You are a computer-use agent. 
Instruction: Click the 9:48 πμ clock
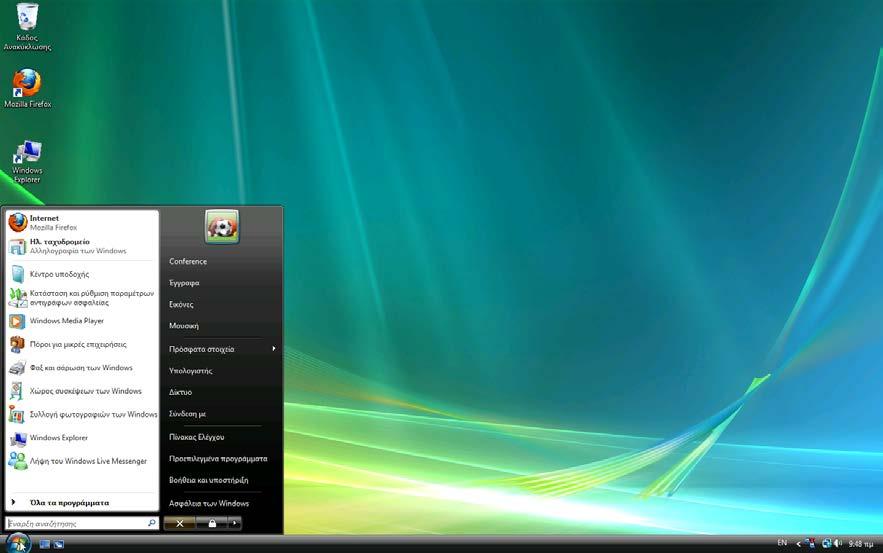[860, 544]
